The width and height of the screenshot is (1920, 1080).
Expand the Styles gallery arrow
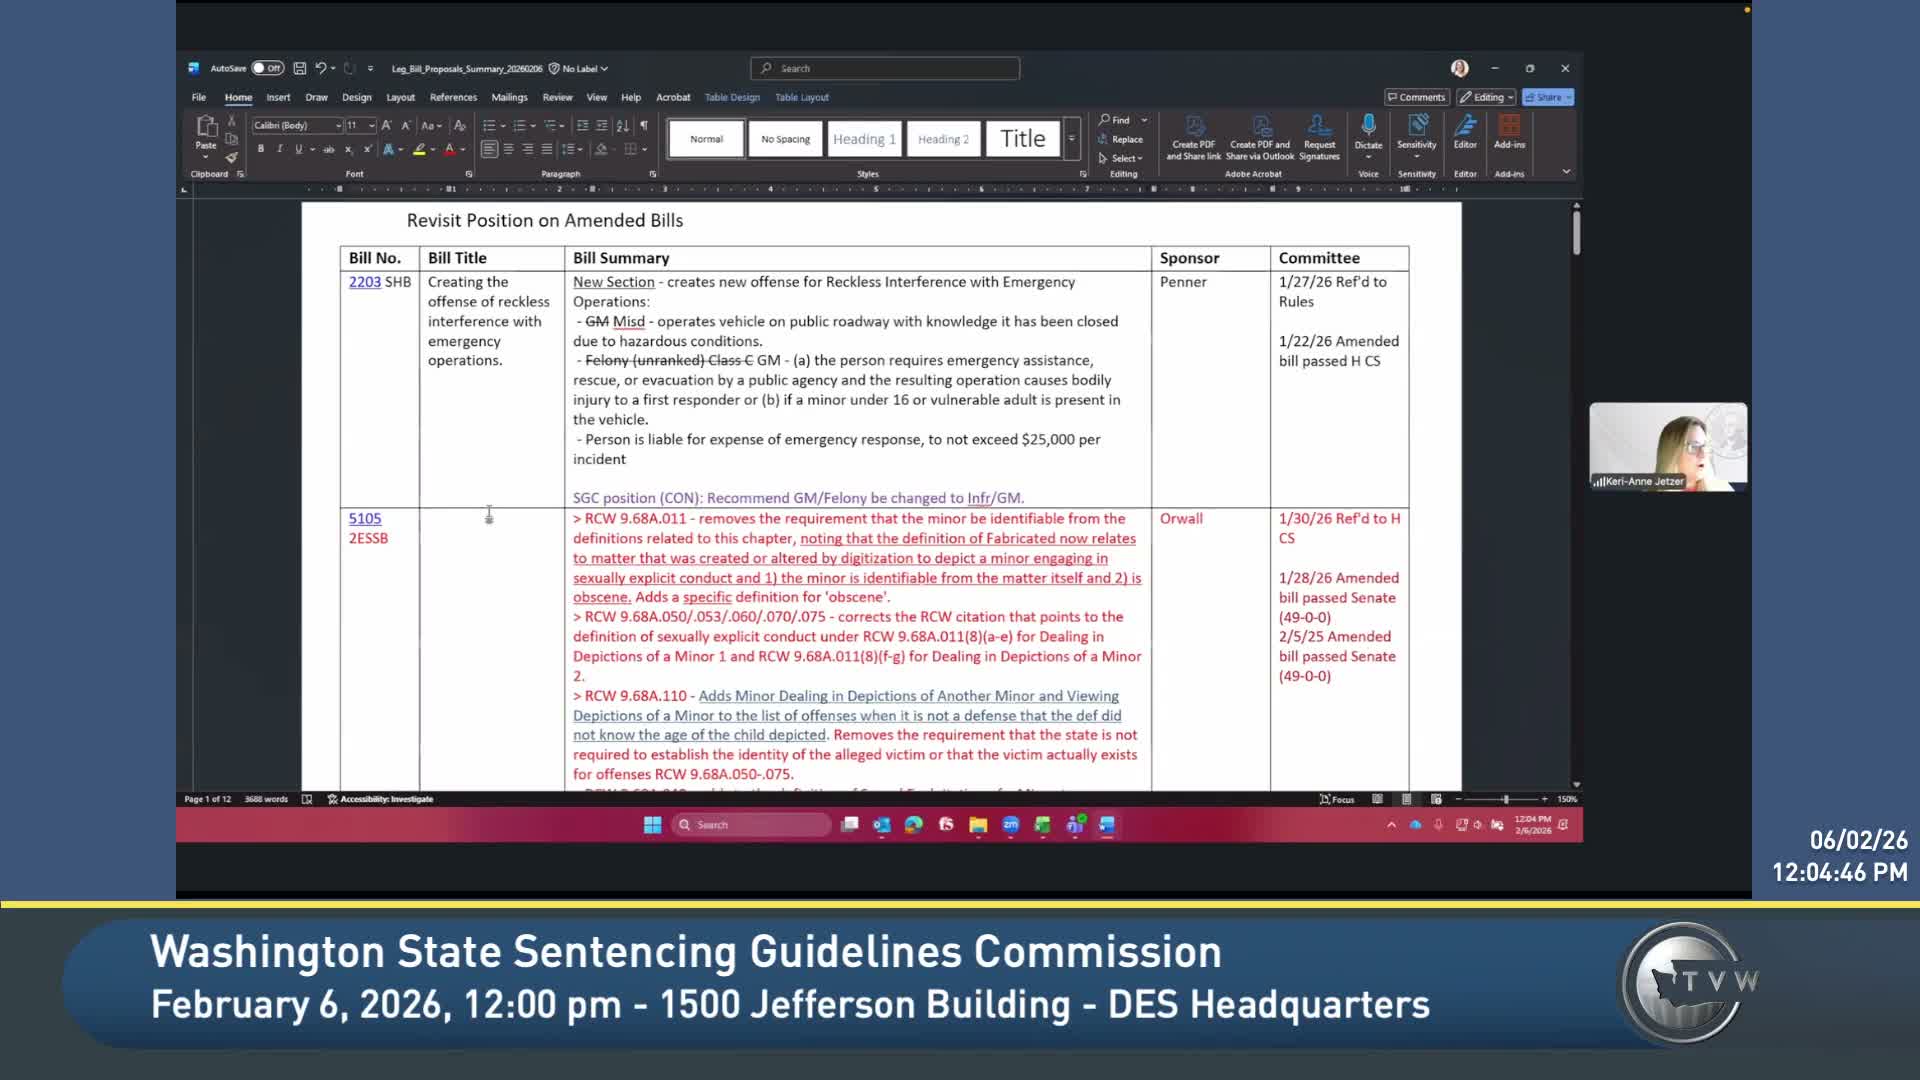1071,139
